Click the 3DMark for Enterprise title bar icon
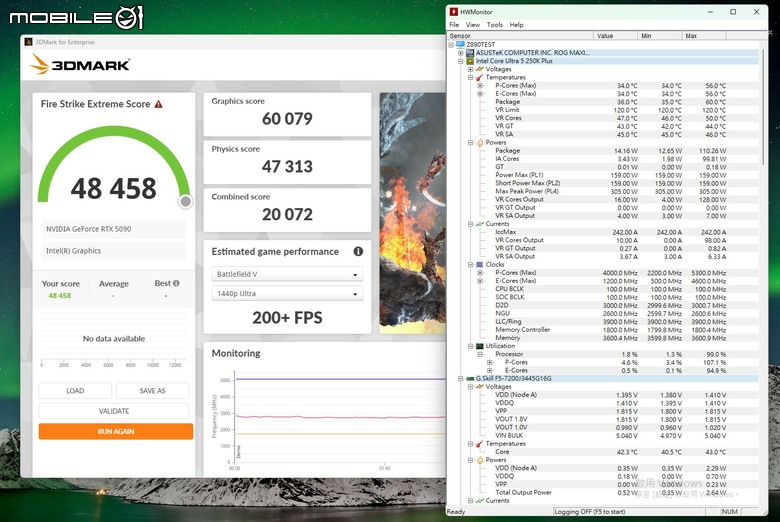This screenshot has width=780, height=522. pos(29,42)
